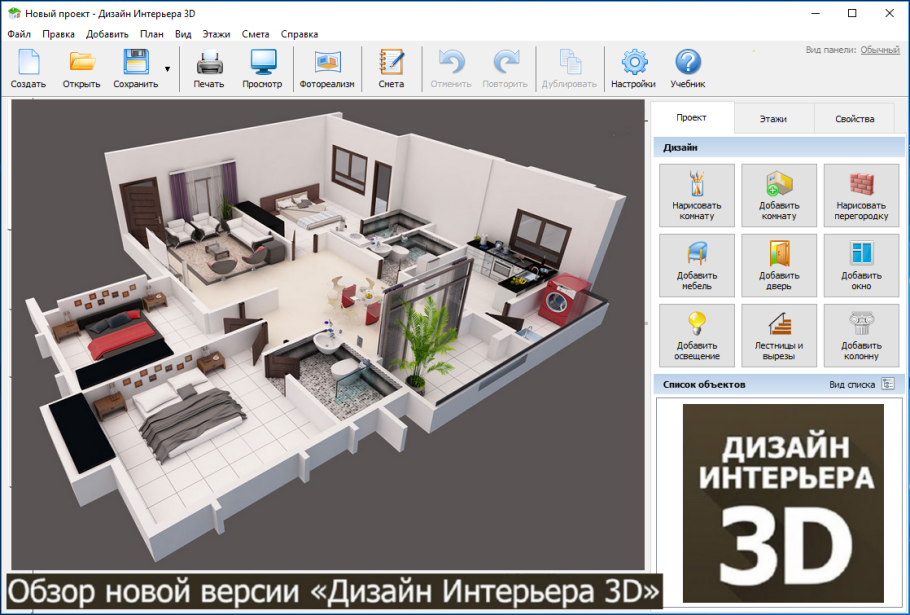Image resolution: width=910 pixels, height=615 pixels.
Task: Expand the Сохранить dropdown arrow
Action: coord(165,68)
